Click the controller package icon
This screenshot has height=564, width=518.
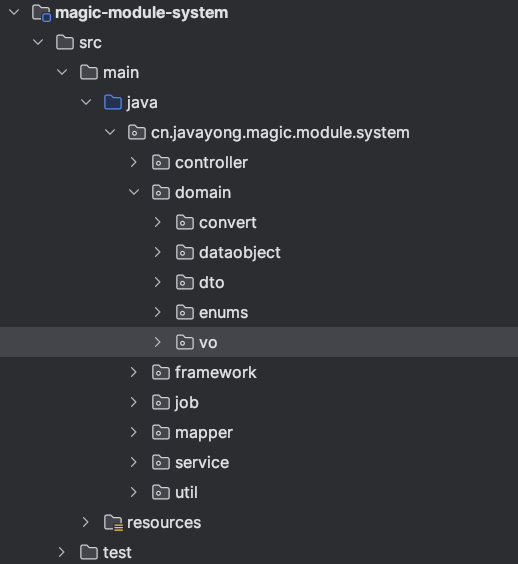coord(160,163)
